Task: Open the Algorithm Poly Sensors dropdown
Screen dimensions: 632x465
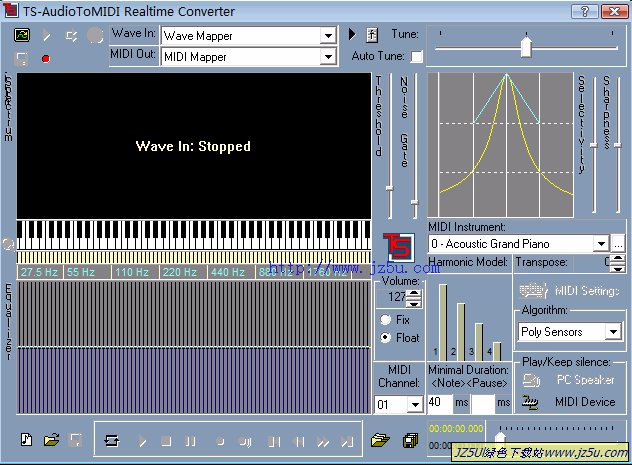Action: (x=613, y=332)
